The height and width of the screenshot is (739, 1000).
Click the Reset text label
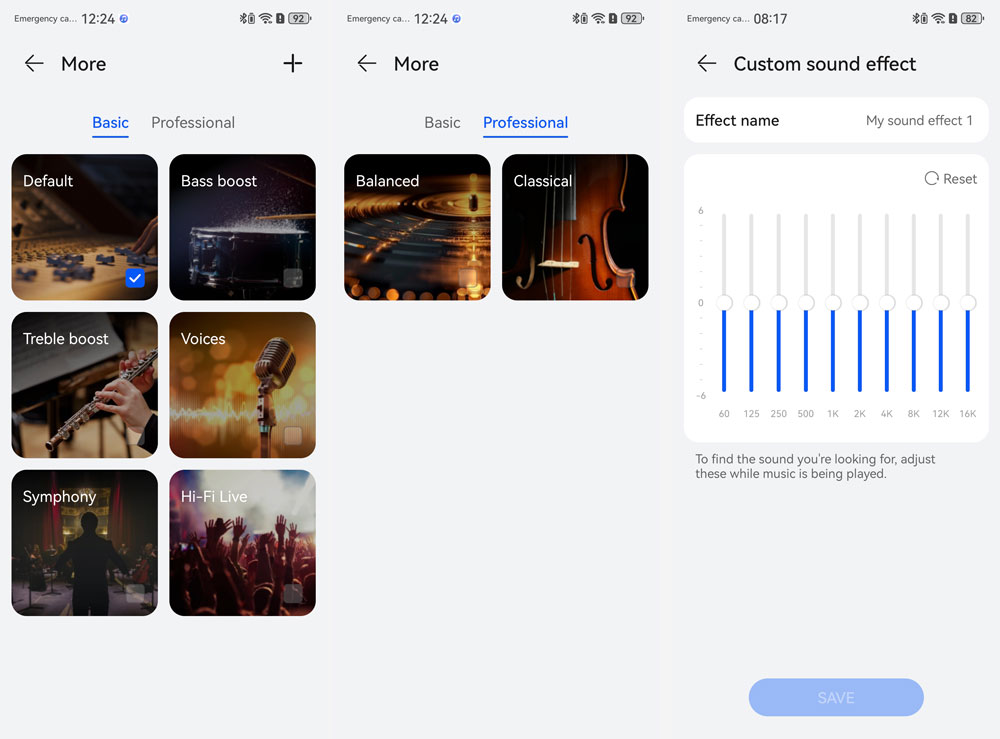[x=960, y=179]
